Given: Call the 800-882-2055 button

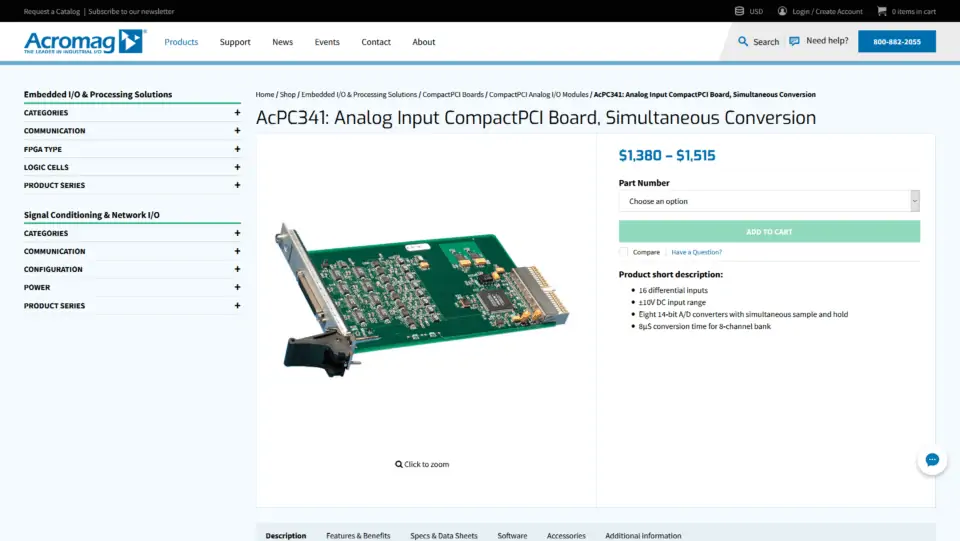Looking at the screenshot, I should (897, 42).
